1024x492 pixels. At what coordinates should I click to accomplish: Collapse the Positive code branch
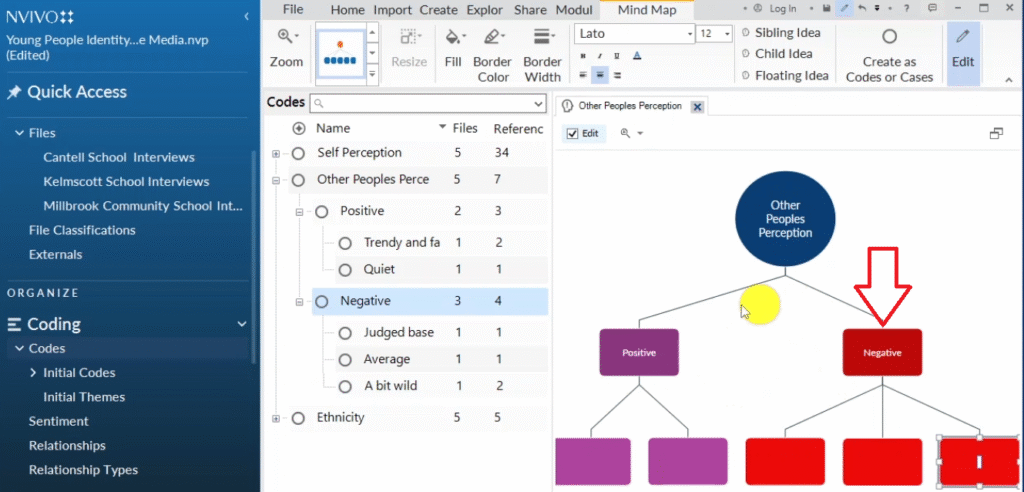(x=299, y=212)
